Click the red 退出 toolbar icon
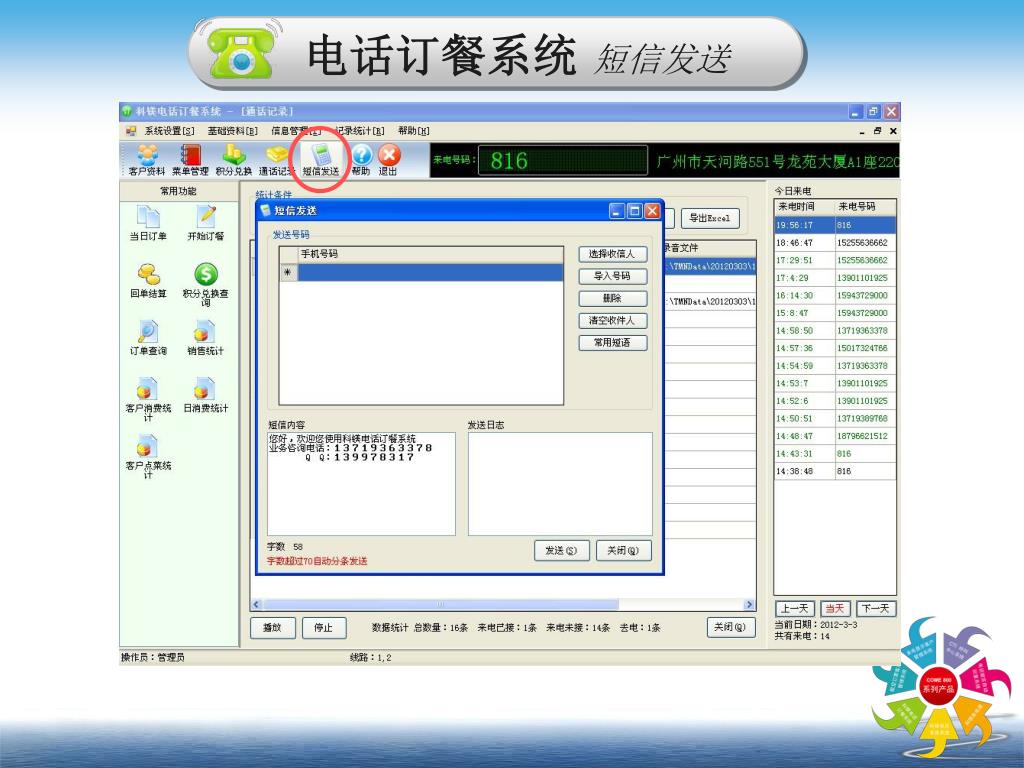 point(389,160)
